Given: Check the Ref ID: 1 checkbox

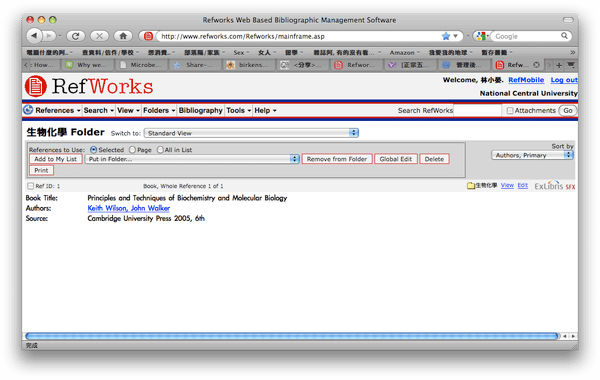Looking at the screenshot, I should [31, 186].
